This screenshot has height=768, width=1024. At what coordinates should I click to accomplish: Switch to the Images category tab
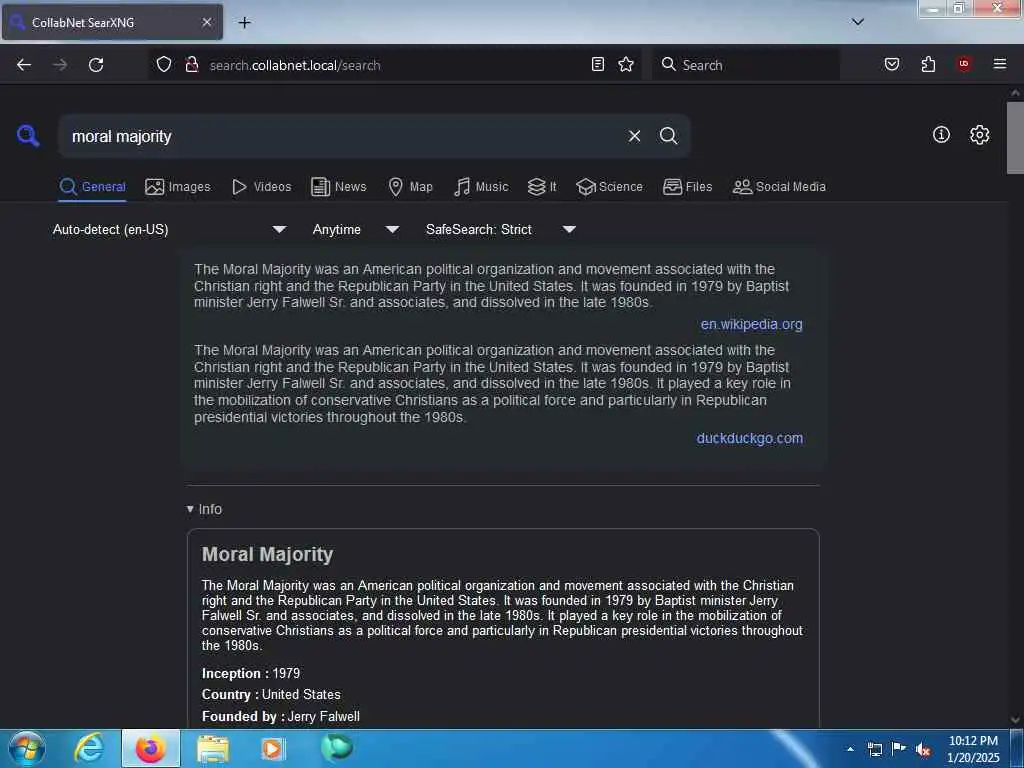[x=178, y=187]
